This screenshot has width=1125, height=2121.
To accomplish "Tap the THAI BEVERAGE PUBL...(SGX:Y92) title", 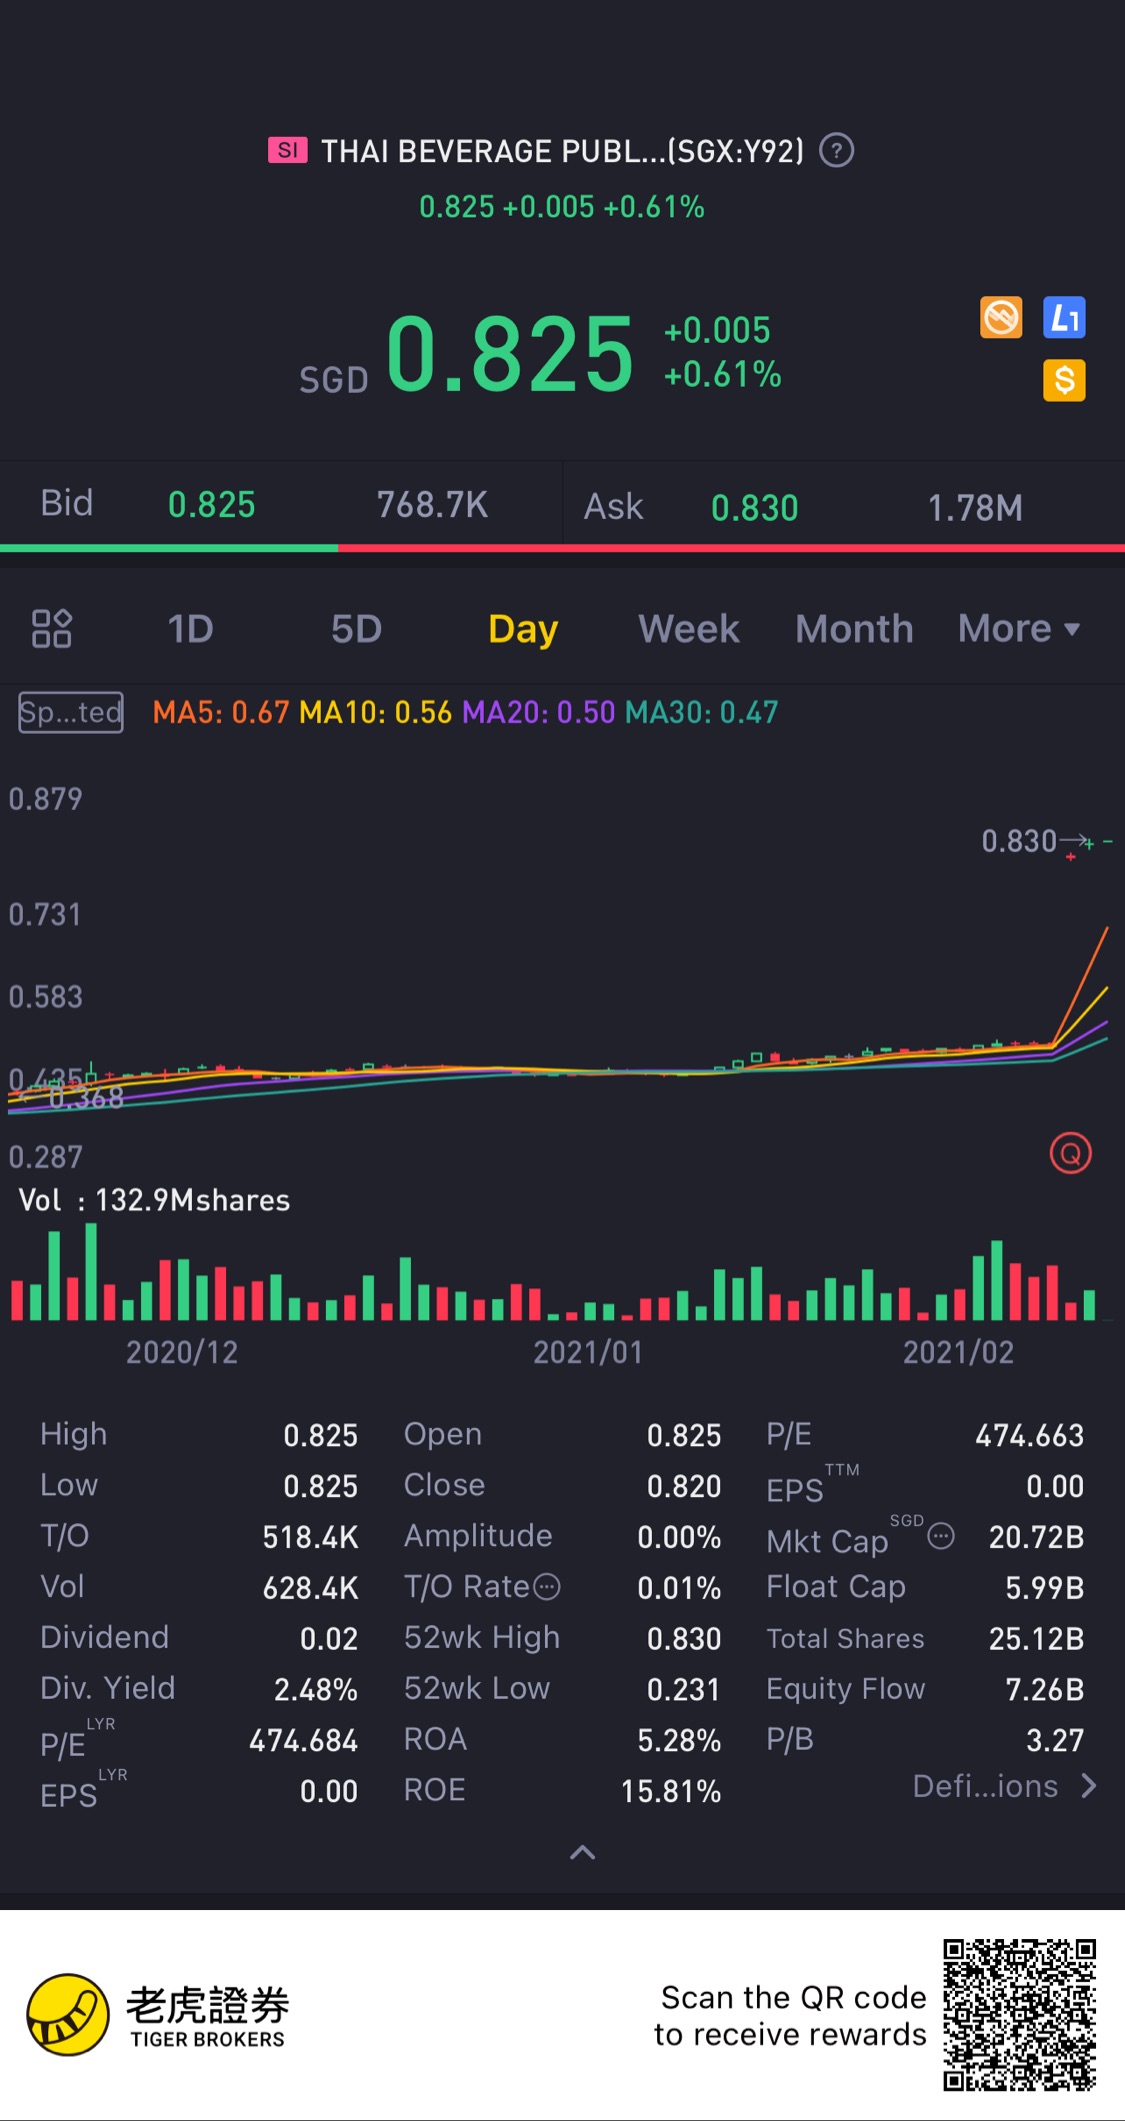I will (x=562, y=151).
